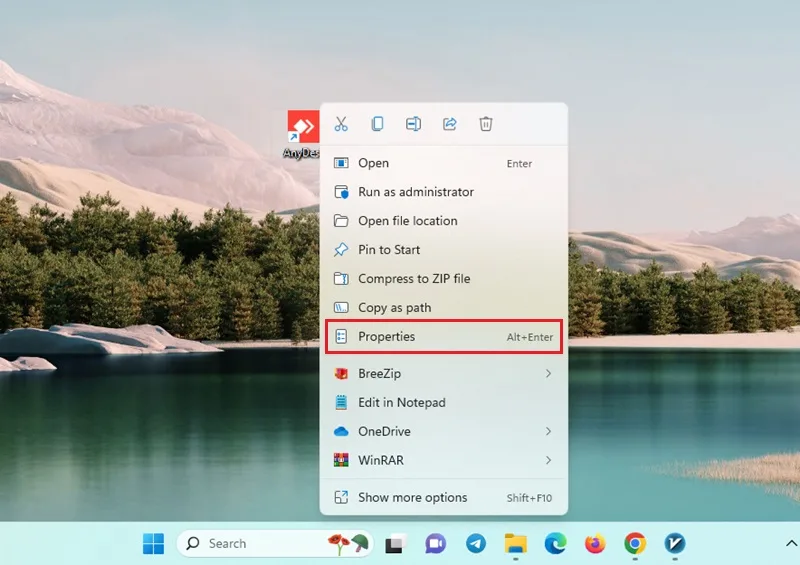The height and width of the screenshot is (565, 800).
Task: Open Microsoft Edge from the taskbar
Action: click(x=555, y=544)
